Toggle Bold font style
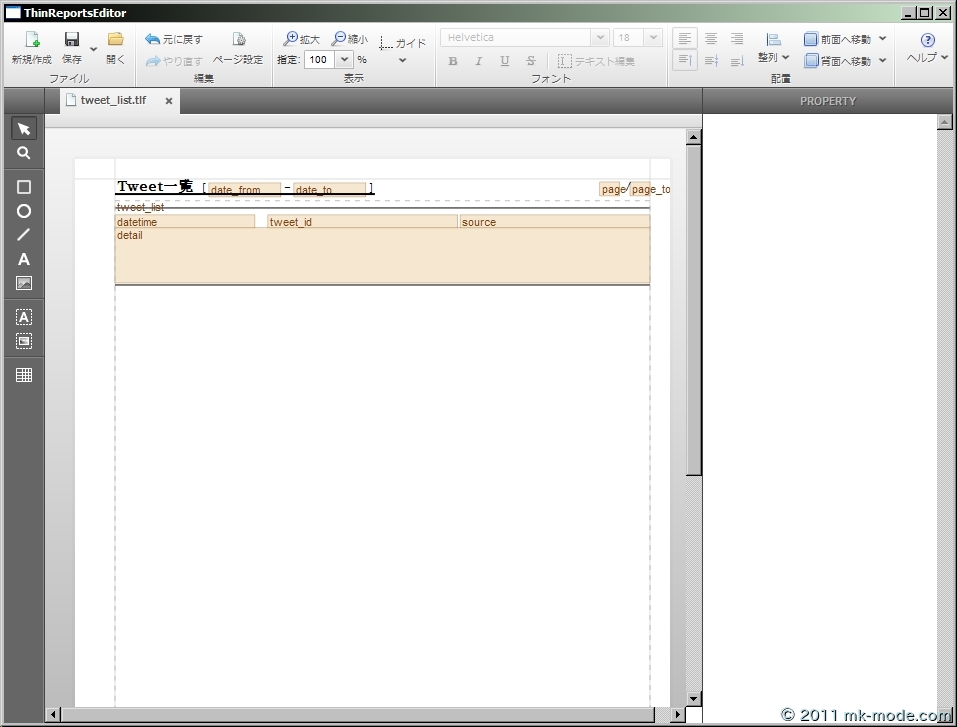The image size is (957, 727). pyautogui.click(x=453, y=61)
